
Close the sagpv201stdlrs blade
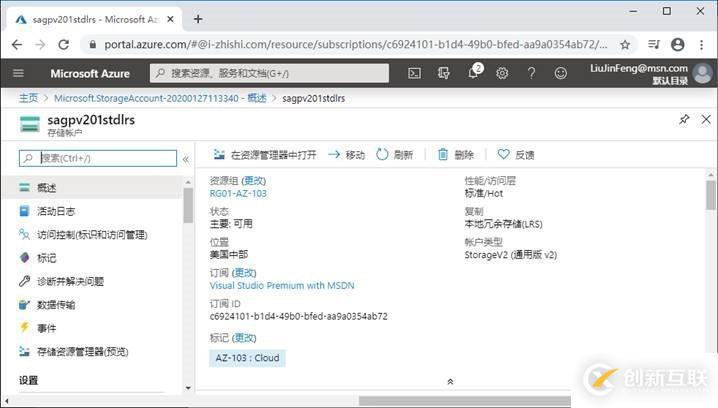coord(706,120)
